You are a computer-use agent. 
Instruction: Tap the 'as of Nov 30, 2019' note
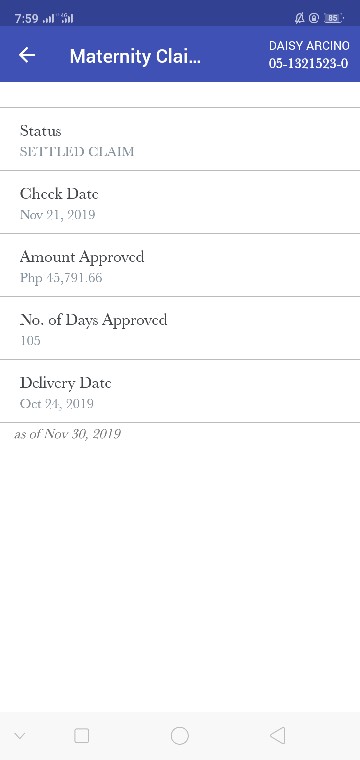(67, 434)
